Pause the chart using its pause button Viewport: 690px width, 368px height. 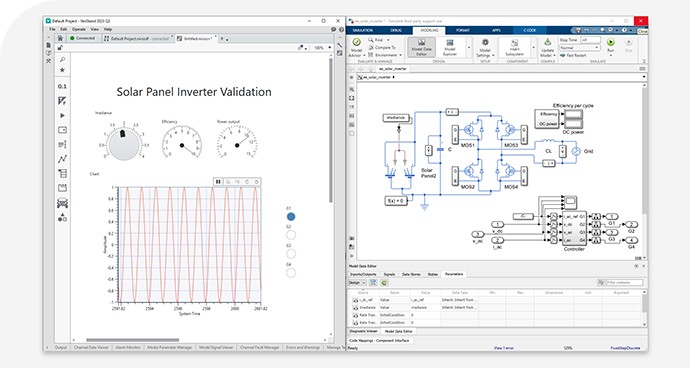pos(218,181)
